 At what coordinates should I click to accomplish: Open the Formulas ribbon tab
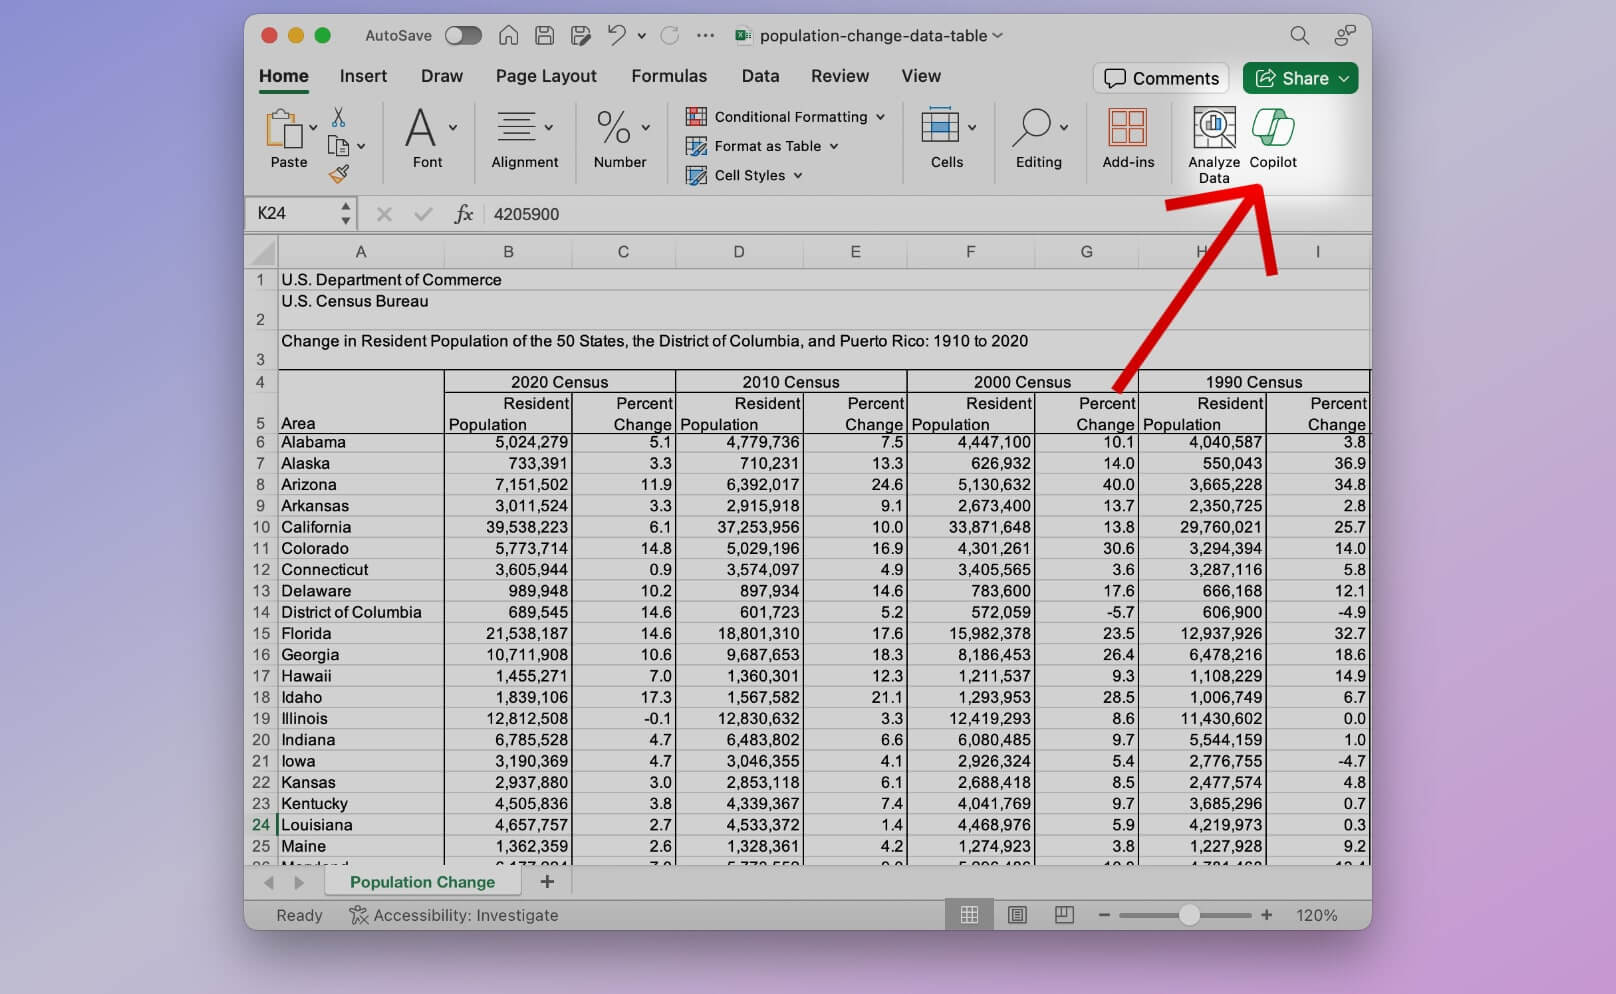pos(668,76)
